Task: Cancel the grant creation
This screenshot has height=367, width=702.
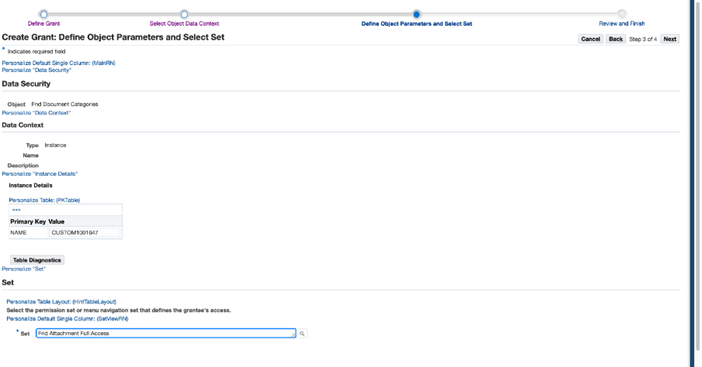Action: click(591, 39)
